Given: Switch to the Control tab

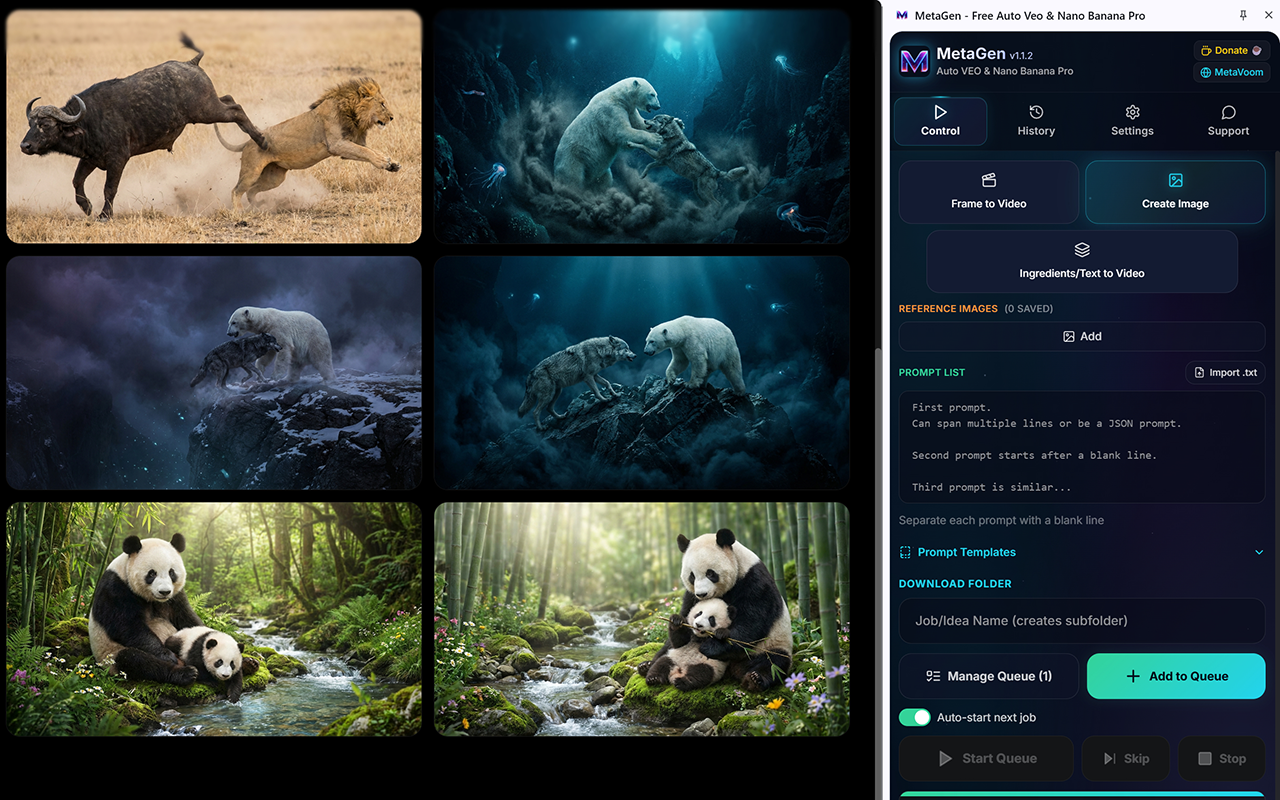Looking at the screenshot, I should point(940,121).
